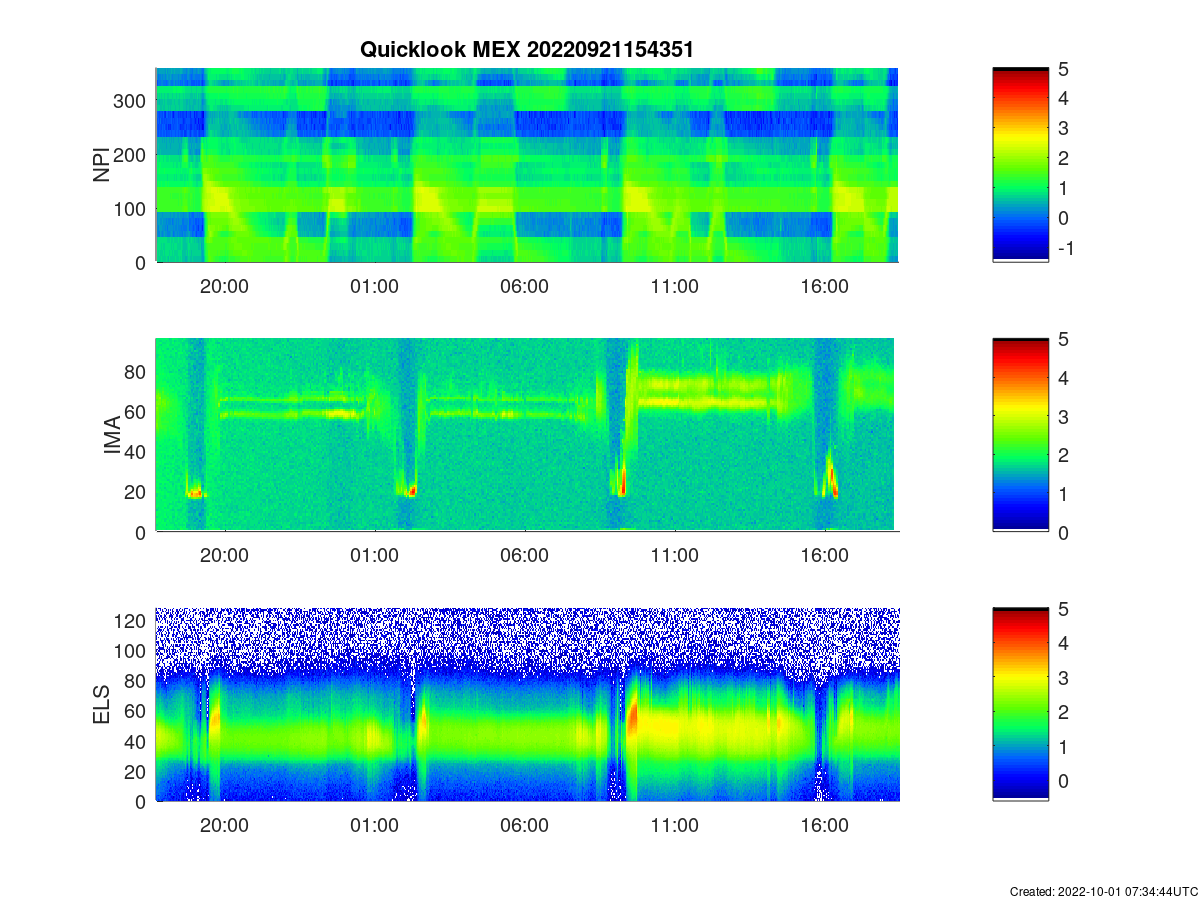Click the 0 label on ELS color bar
Viewport: 1200px width, 900px height.
[x=1063, y=781]
